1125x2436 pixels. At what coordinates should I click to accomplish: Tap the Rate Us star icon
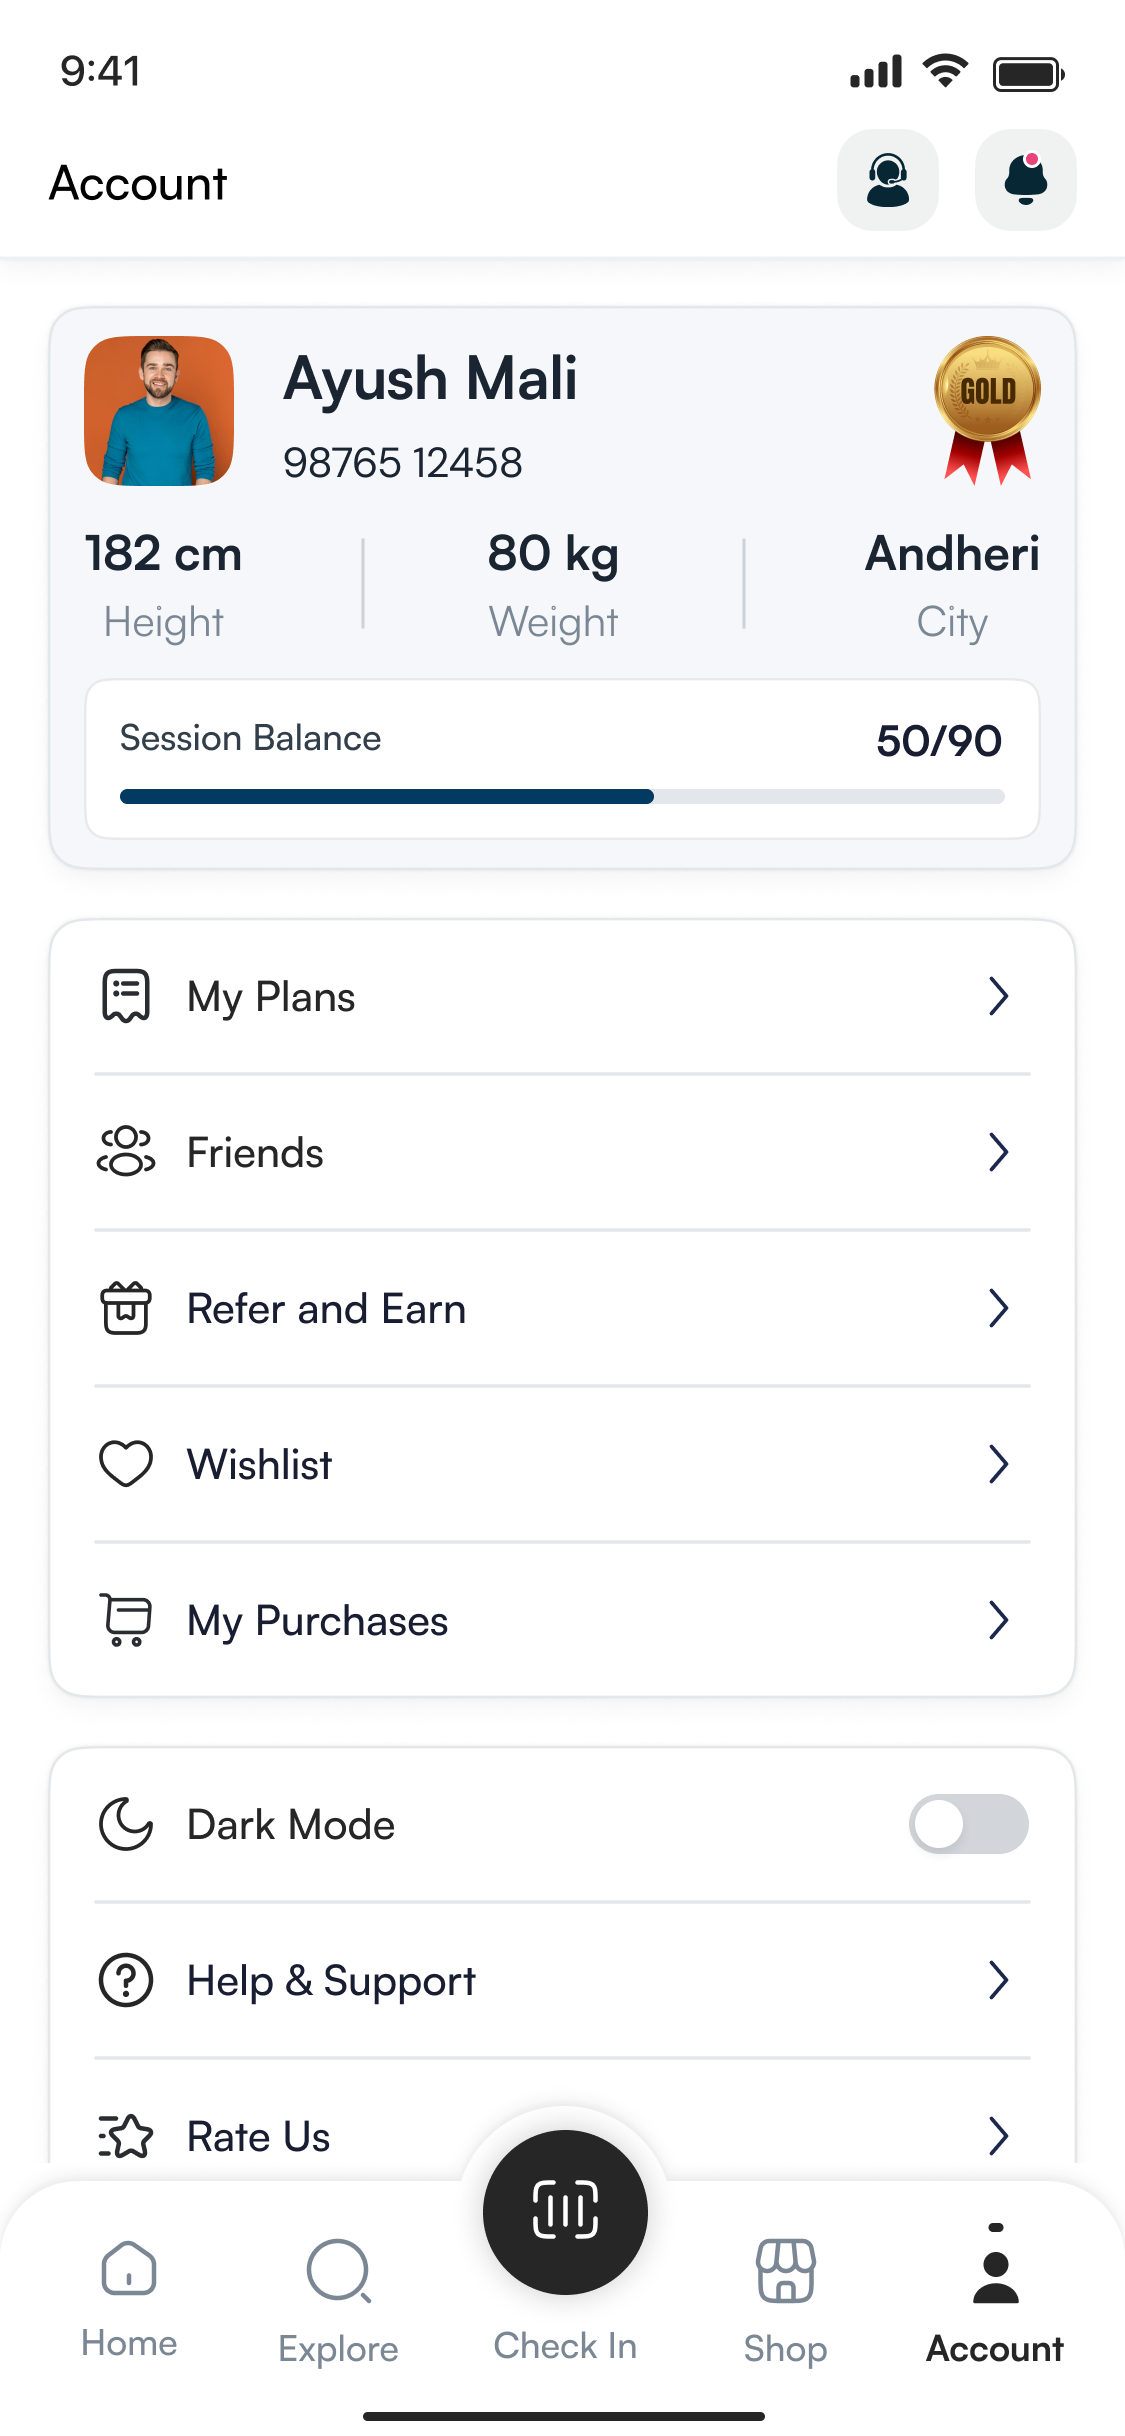(126, 2136)
